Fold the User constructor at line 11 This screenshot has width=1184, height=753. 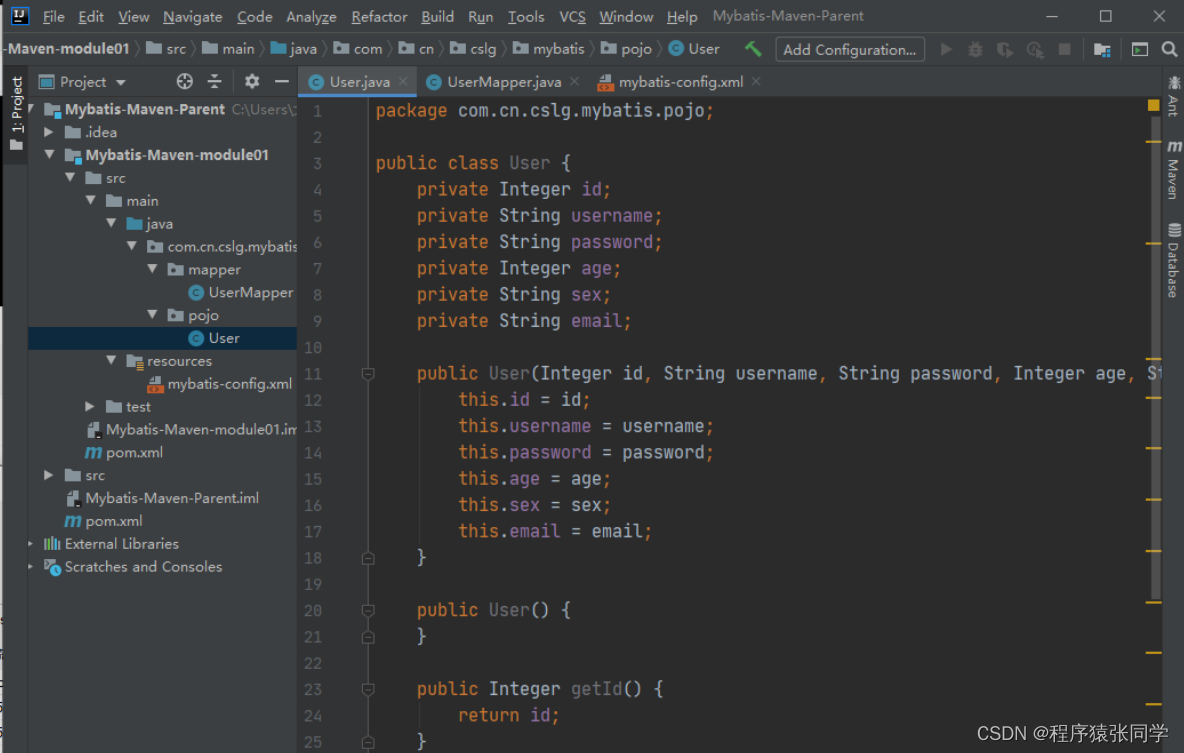pyautogui.click(x=368, y=373)
